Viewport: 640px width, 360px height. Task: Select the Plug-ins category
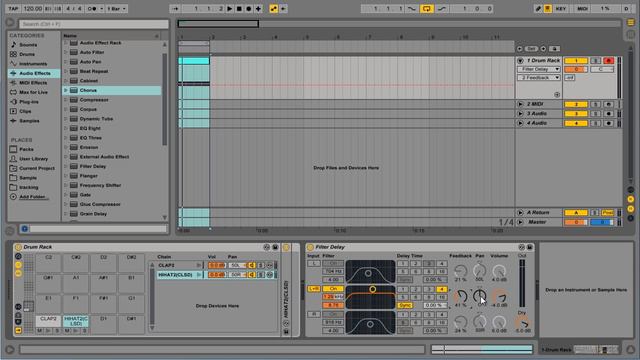[x=29, y=102]
